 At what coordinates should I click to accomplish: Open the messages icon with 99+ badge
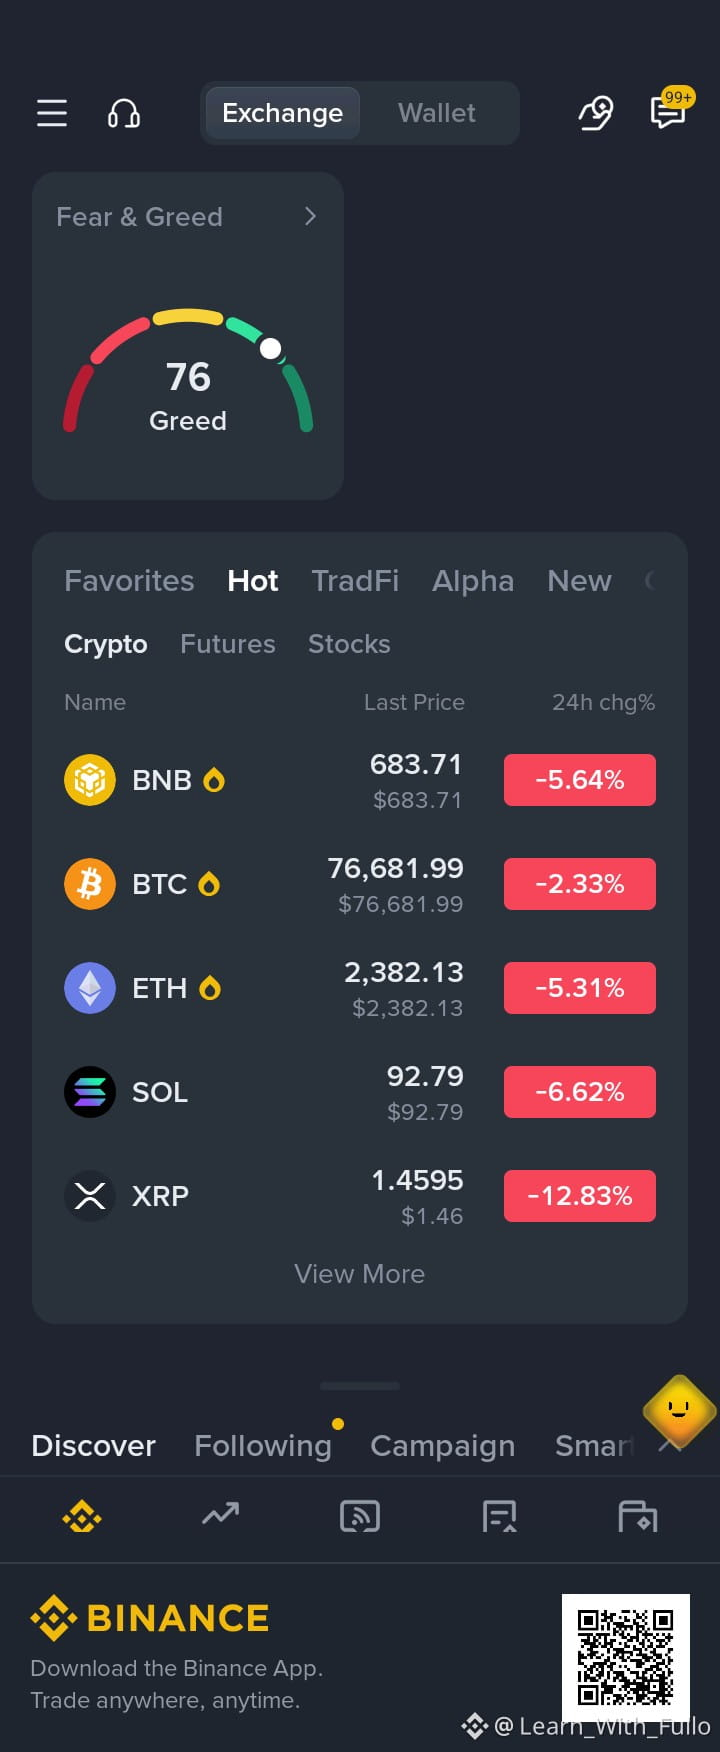pyautogui.click(x=669, y=111)
